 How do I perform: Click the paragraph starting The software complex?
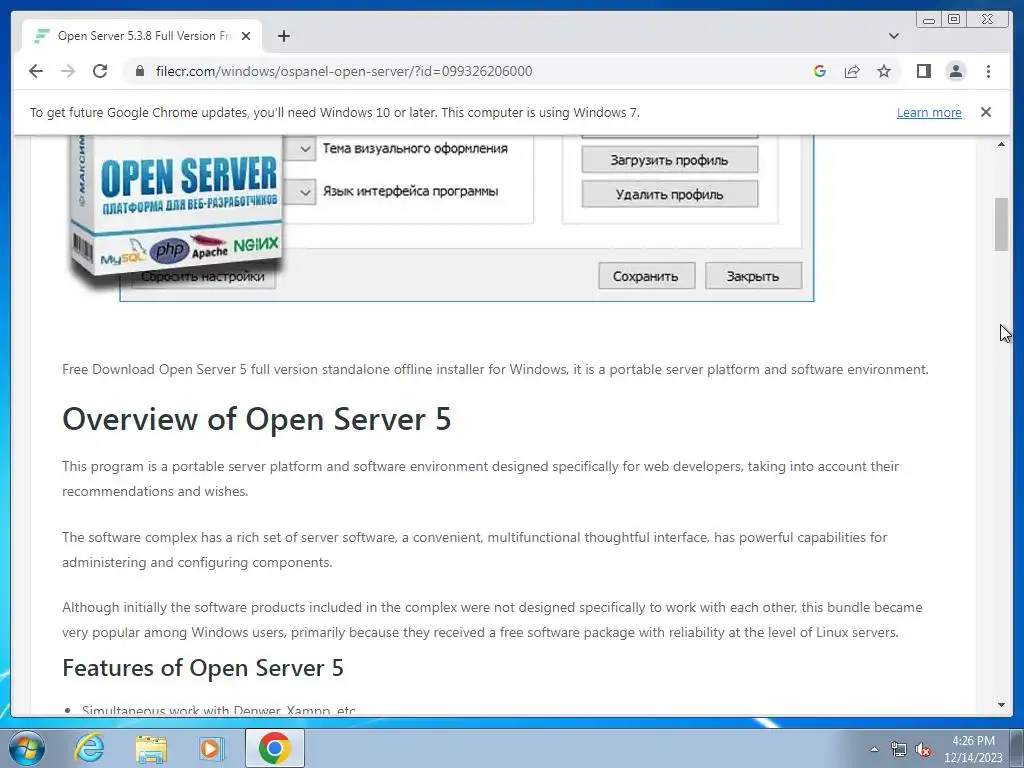point(475,550)
